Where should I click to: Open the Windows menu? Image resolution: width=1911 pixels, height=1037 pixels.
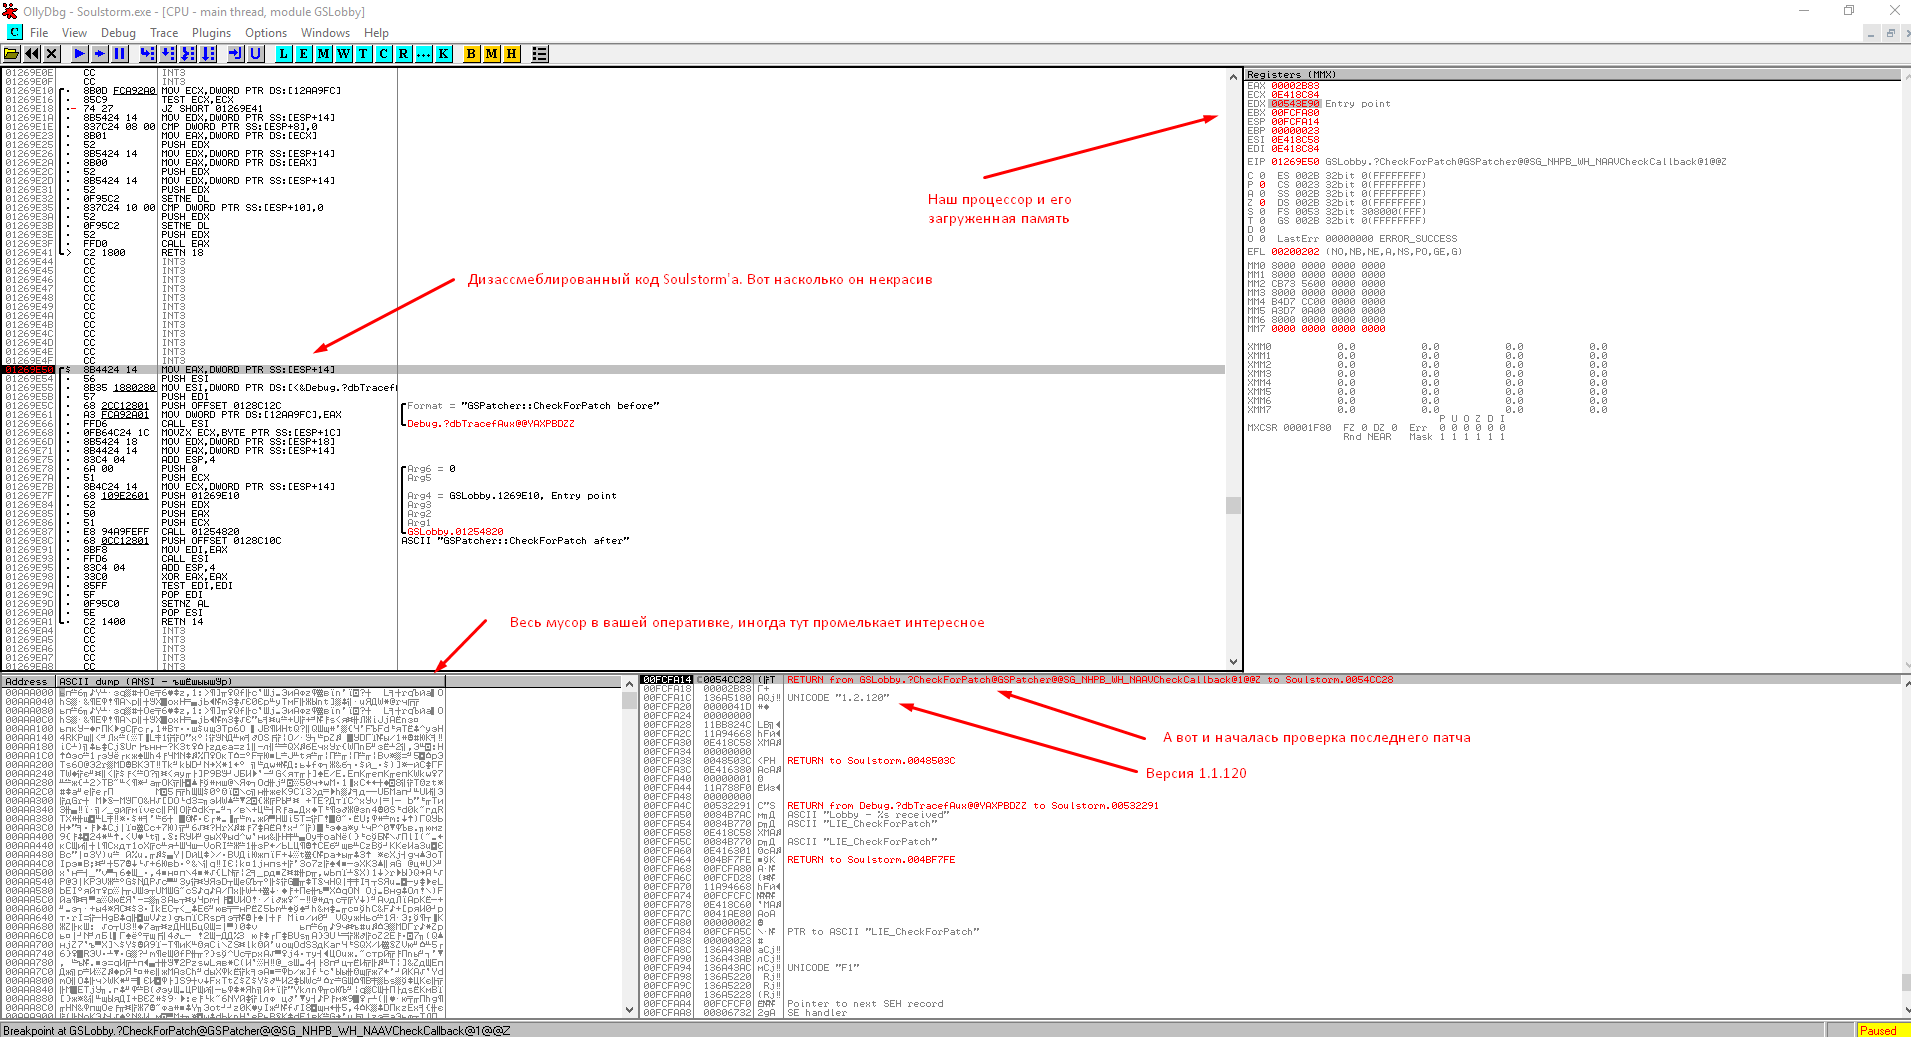pyautogui.click(x=326, y=33)
